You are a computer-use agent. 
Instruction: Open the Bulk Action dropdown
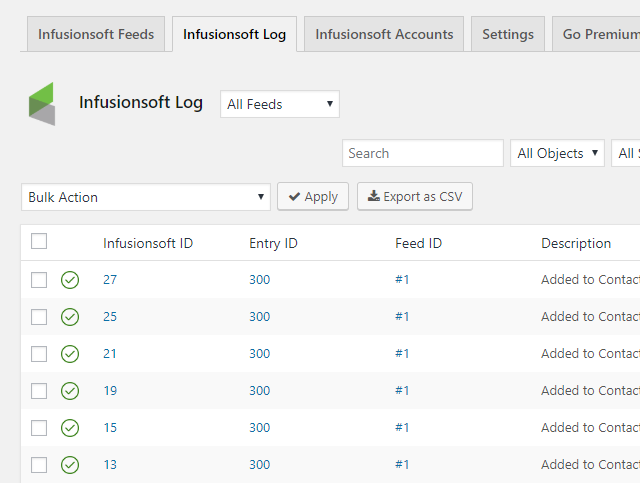(x=146, y=197)
